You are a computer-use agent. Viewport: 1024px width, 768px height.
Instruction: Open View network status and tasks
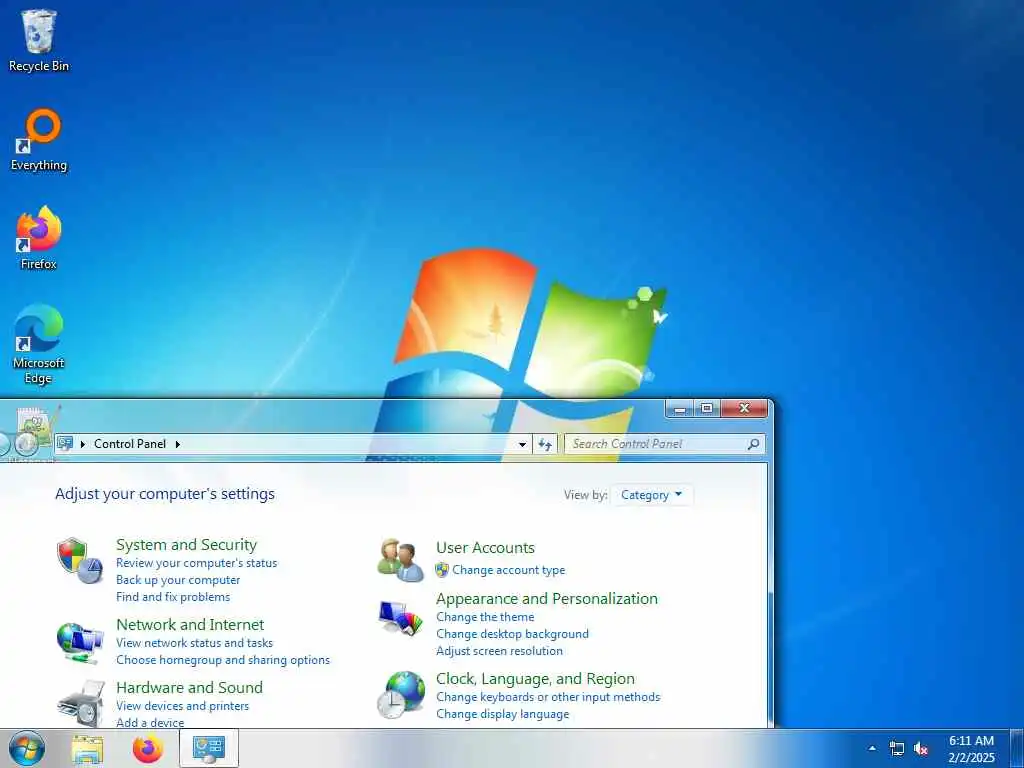click(x=194, y=643)
